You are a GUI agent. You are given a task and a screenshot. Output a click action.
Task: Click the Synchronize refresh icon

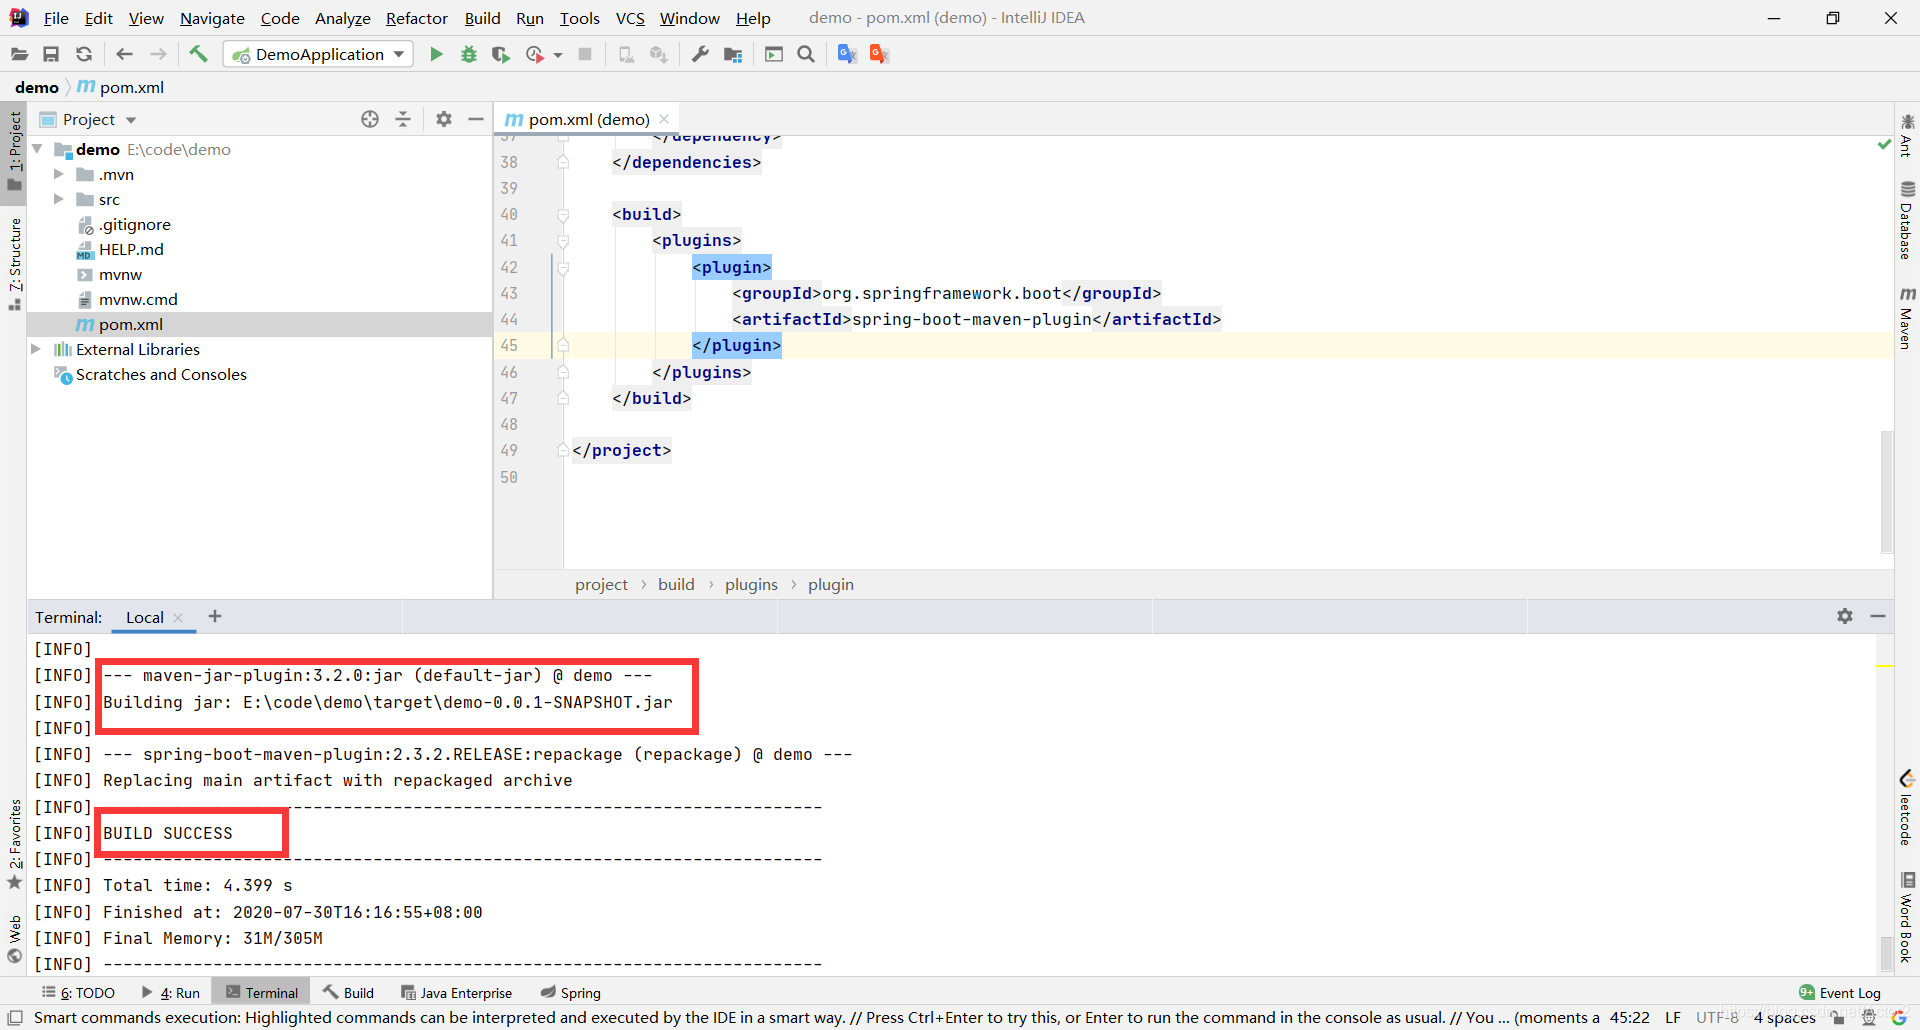pos(84,54)
